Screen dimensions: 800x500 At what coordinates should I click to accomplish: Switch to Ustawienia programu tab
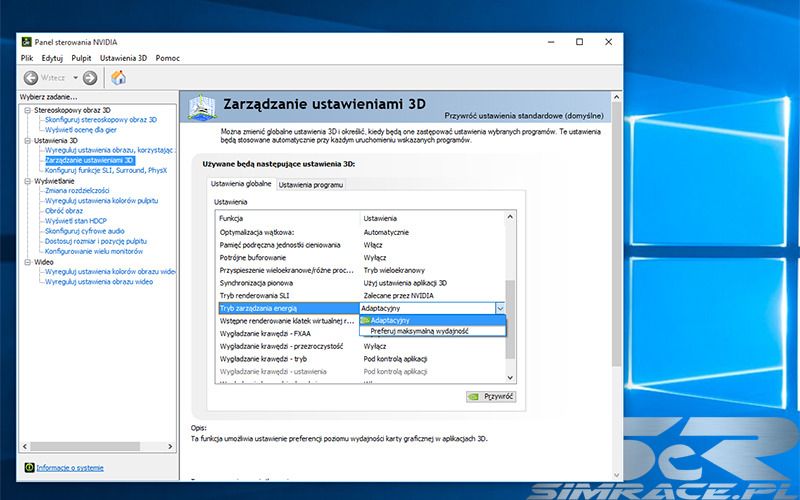(x=311, y=185)
